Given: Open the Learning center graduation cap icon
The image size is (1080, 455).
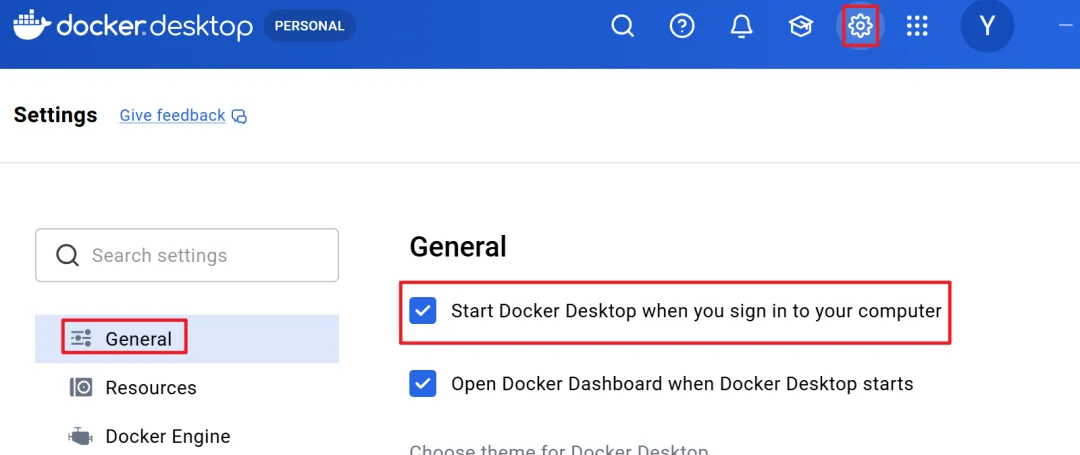Looking at the screenshot, I should [800, 27].
